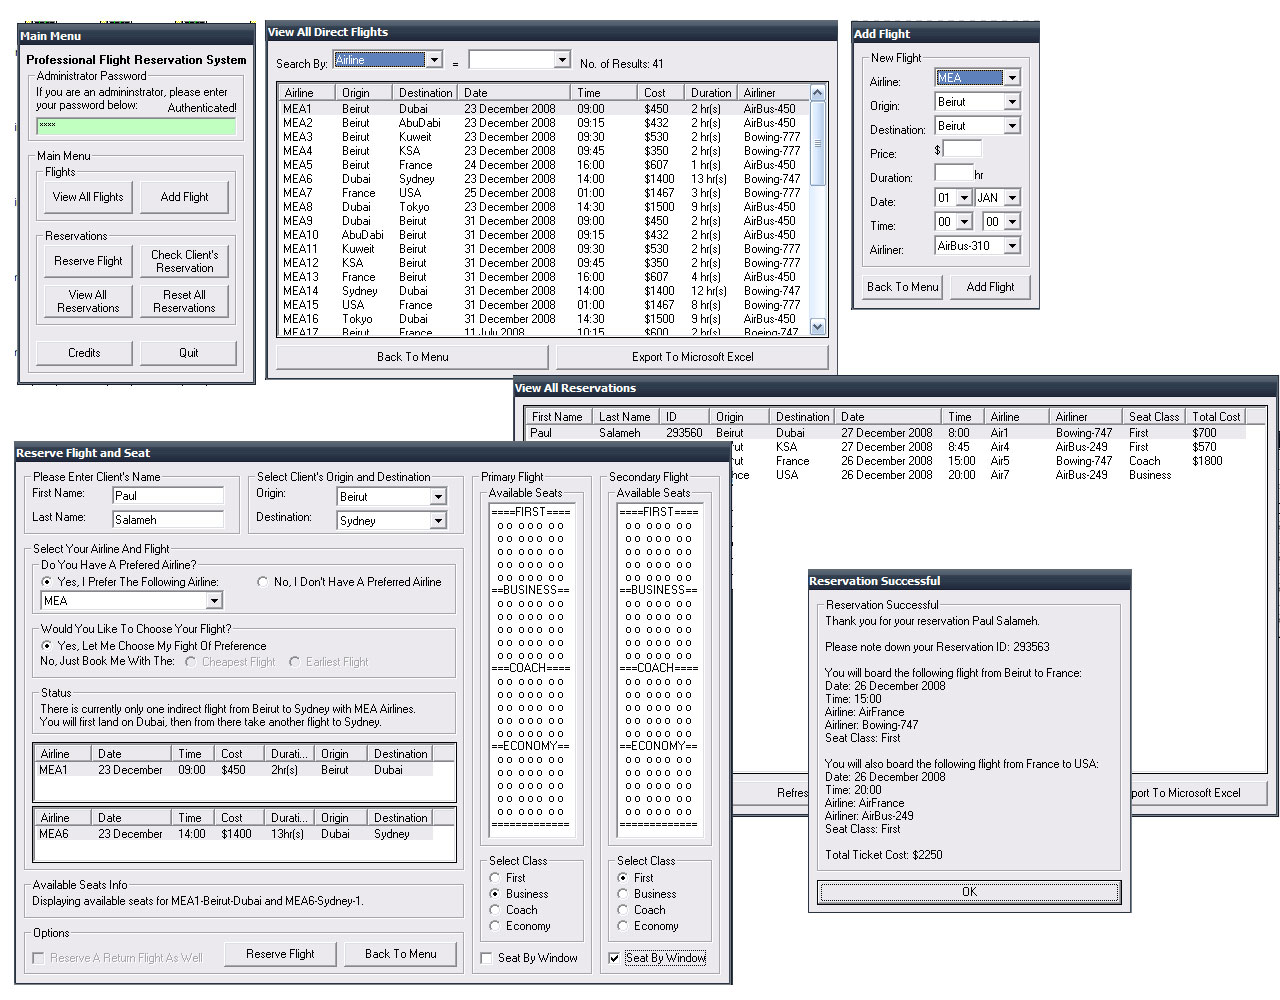The height and width of the screenshot is (1000, 1280).
Task: Click Last Name field containing Salameh
Action: pos(167,520)
